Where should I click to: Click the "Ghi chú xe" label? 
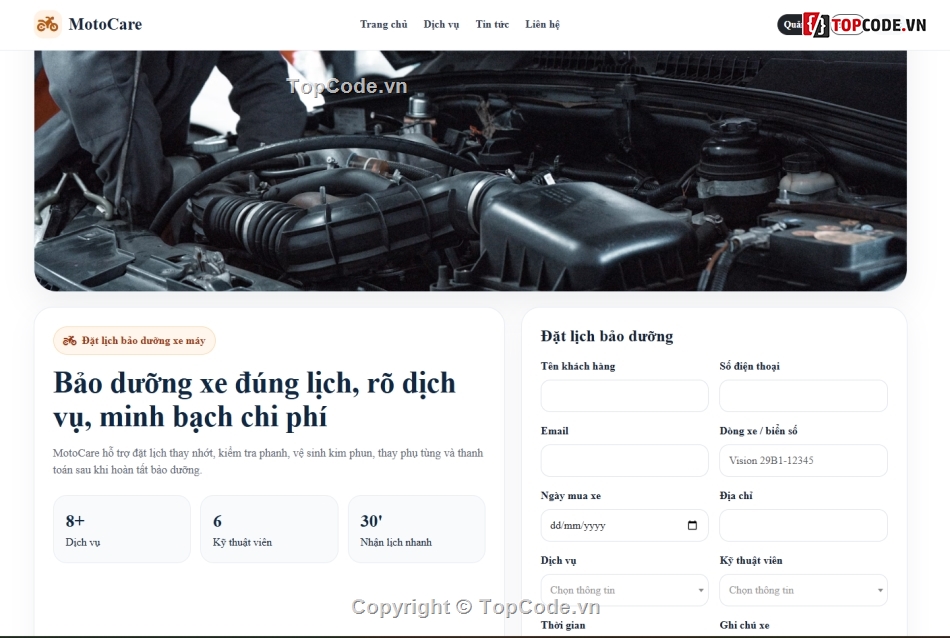(x=745, y=625)
